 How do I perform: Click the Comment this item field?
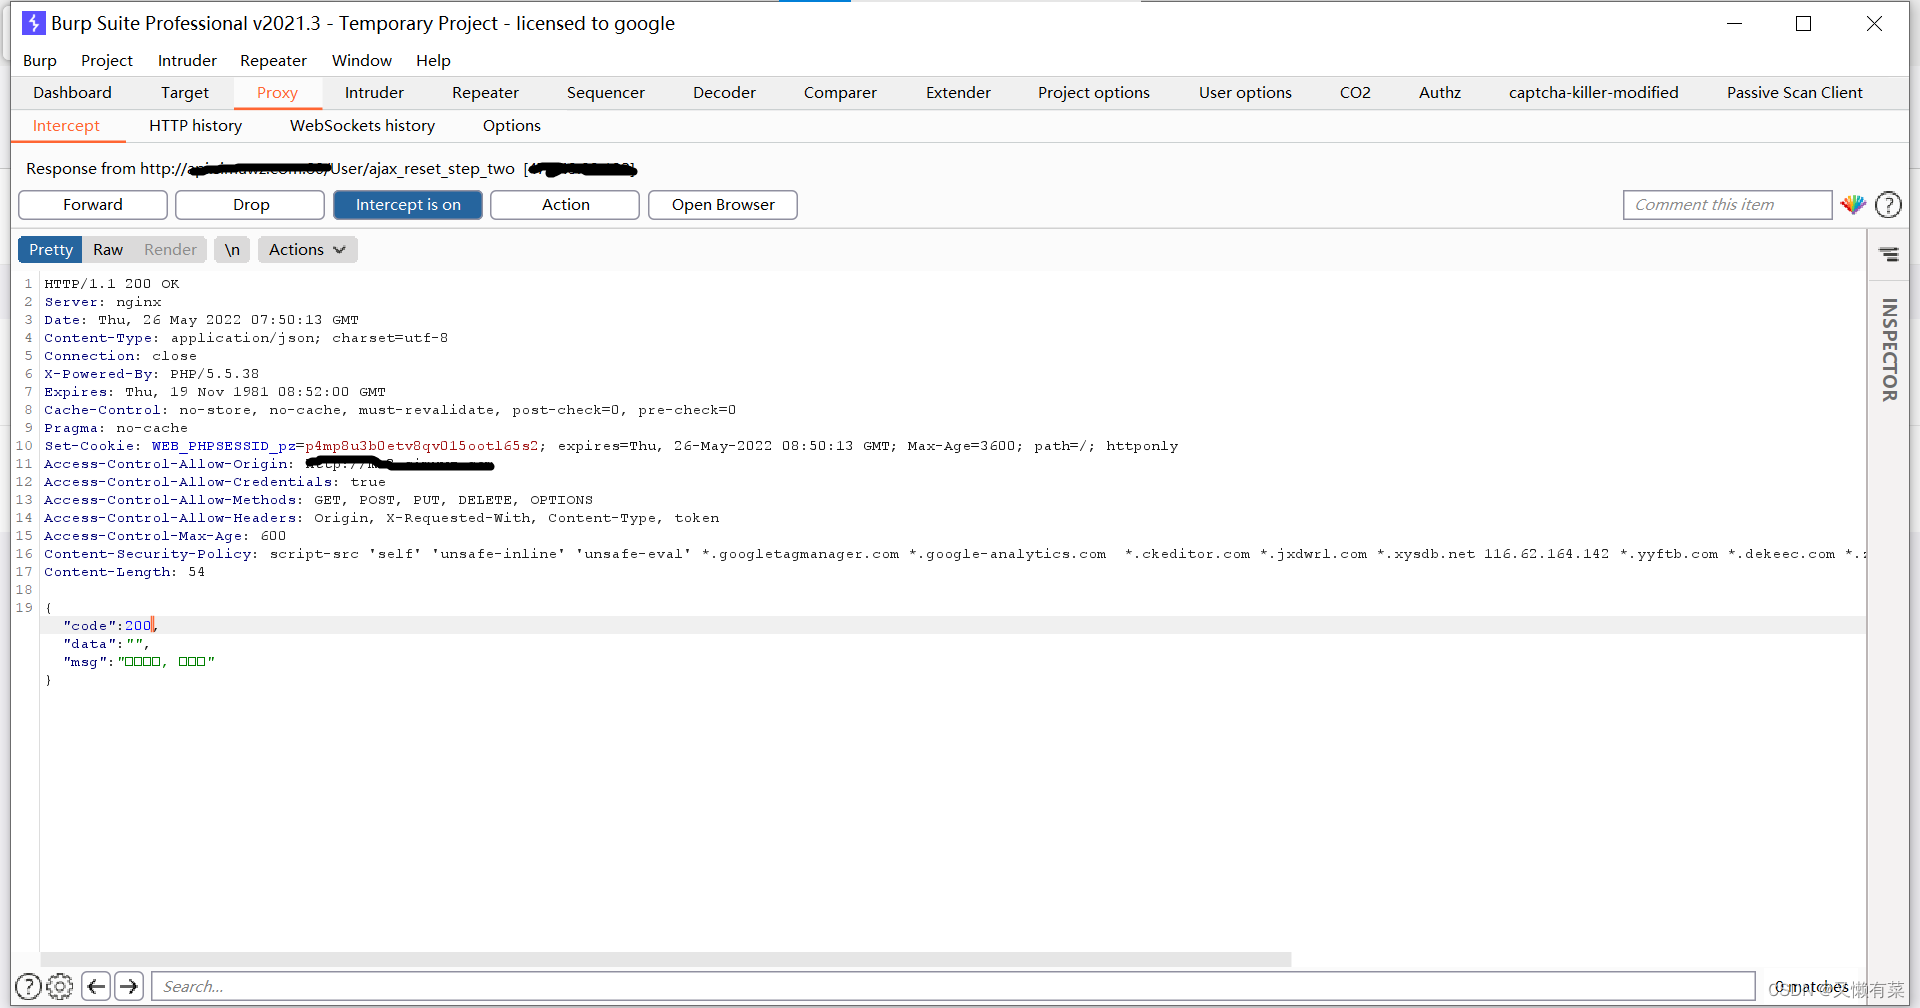(x=1727, y=205)
